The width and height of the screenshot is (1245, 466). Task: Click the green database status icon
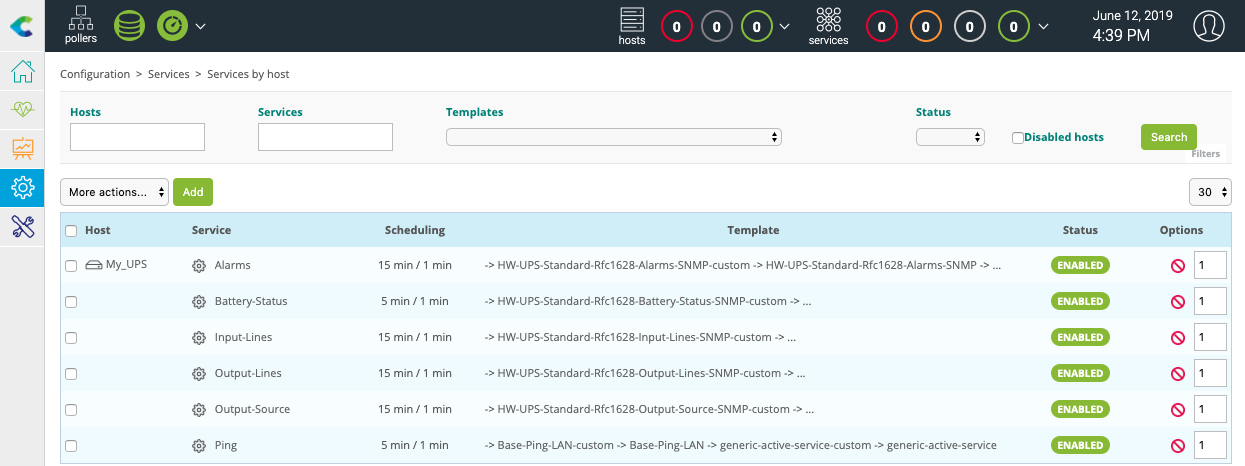point(129,25)
